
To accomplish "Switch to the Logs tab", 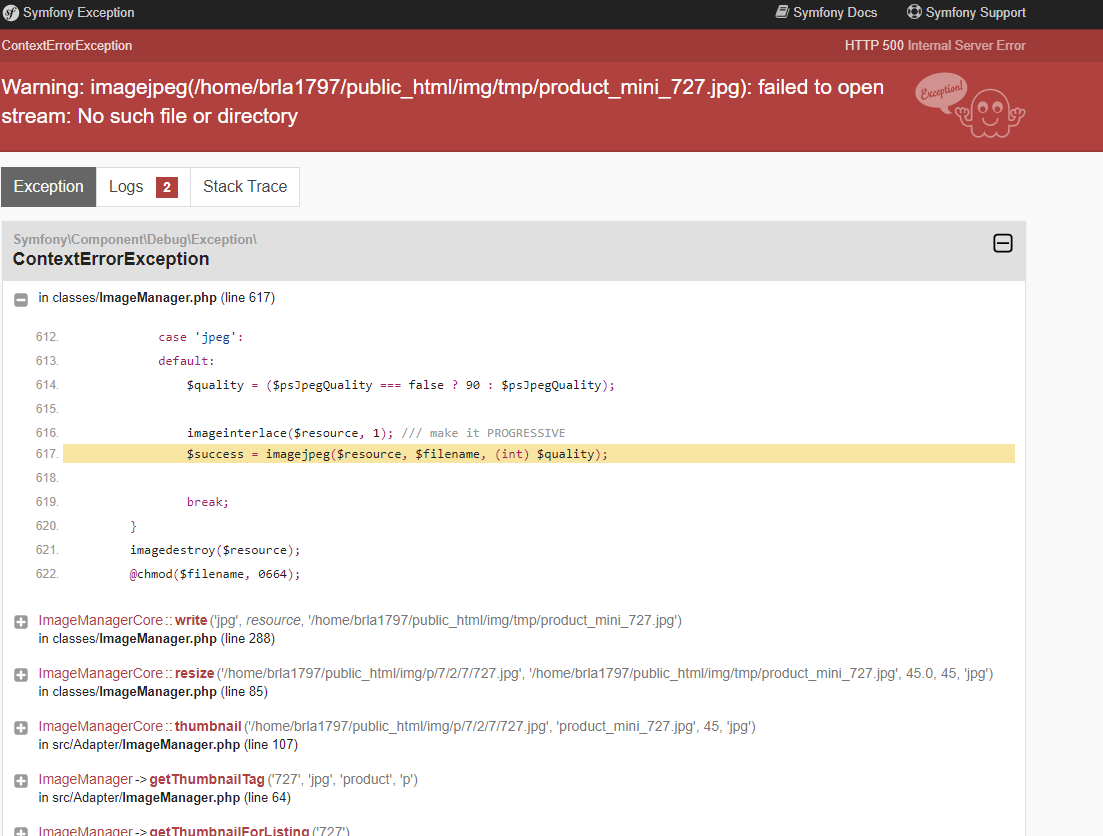I will click(143, 186).
